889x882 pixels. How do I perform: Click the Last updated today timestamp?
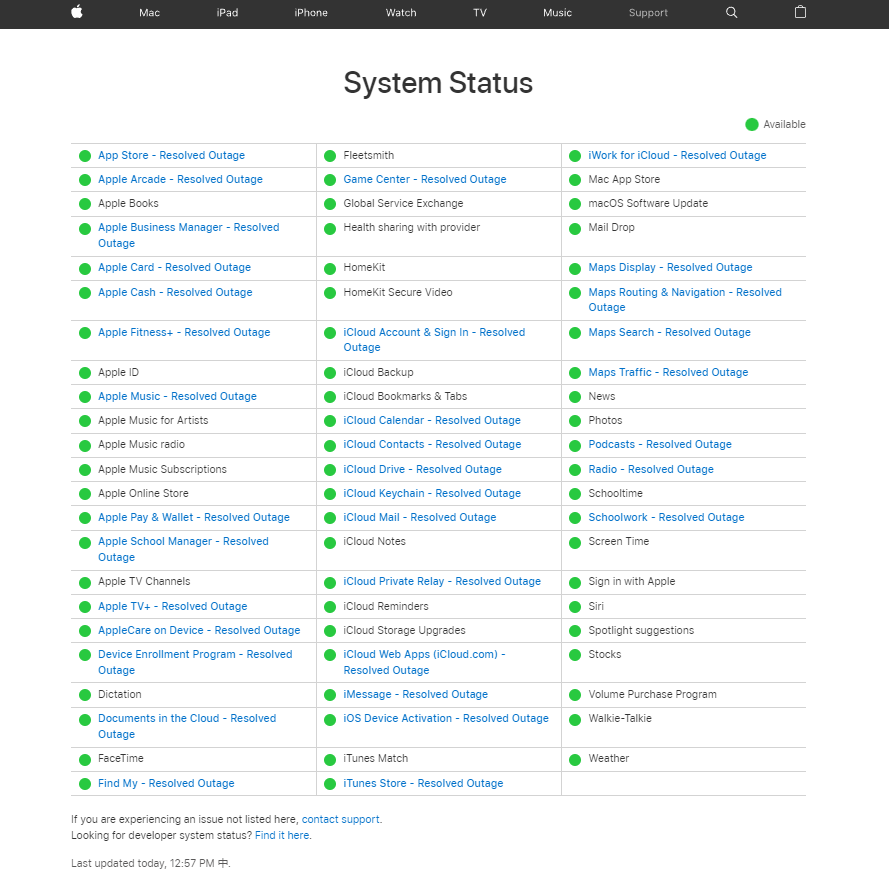[x=151, y=863]
